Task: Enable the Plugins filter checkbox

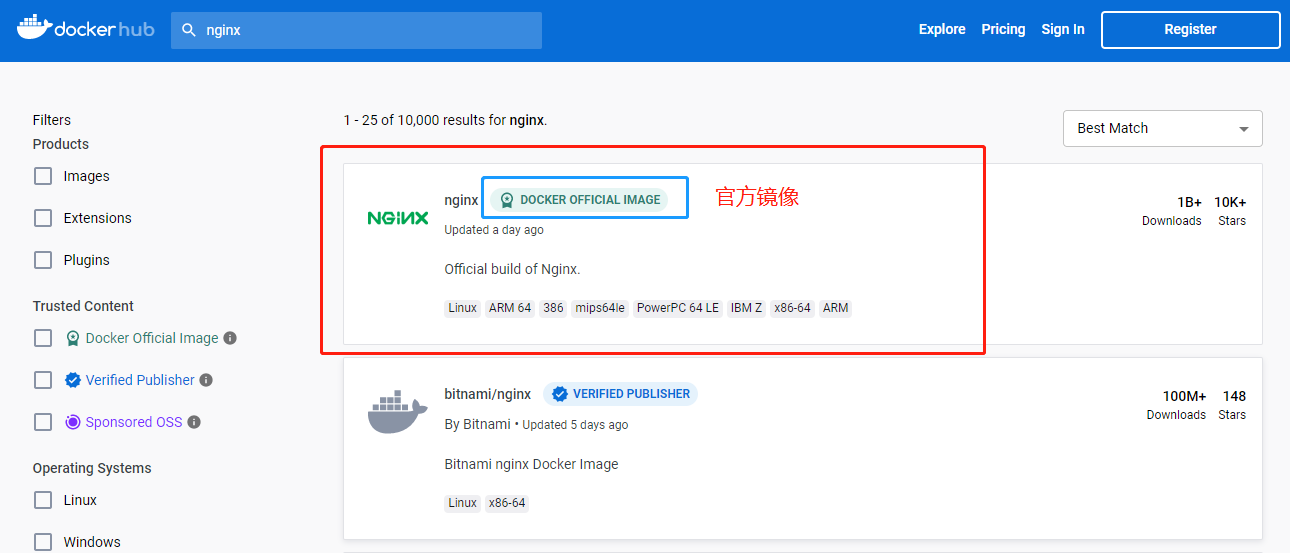Action: coord(43,260)
